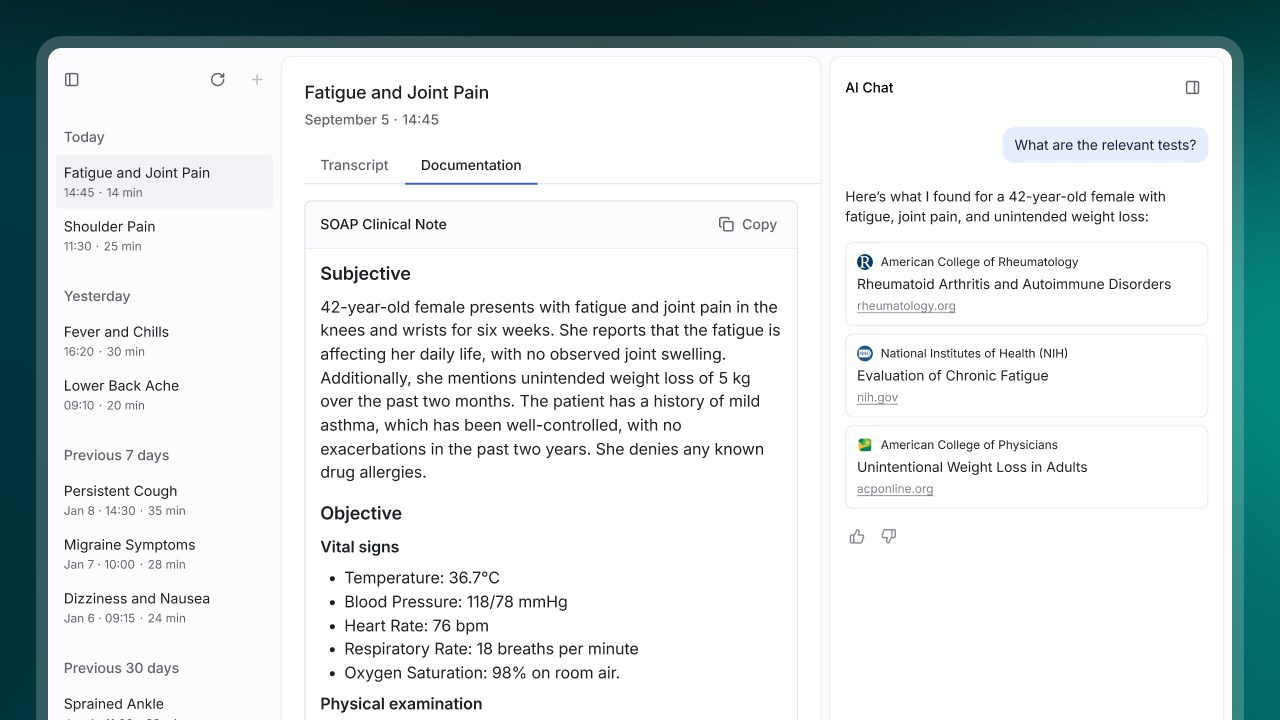The height and width of the screenshot is (720, 1280).
Task: Open the American College of Rheumatology logo
Action: (865, 262)
